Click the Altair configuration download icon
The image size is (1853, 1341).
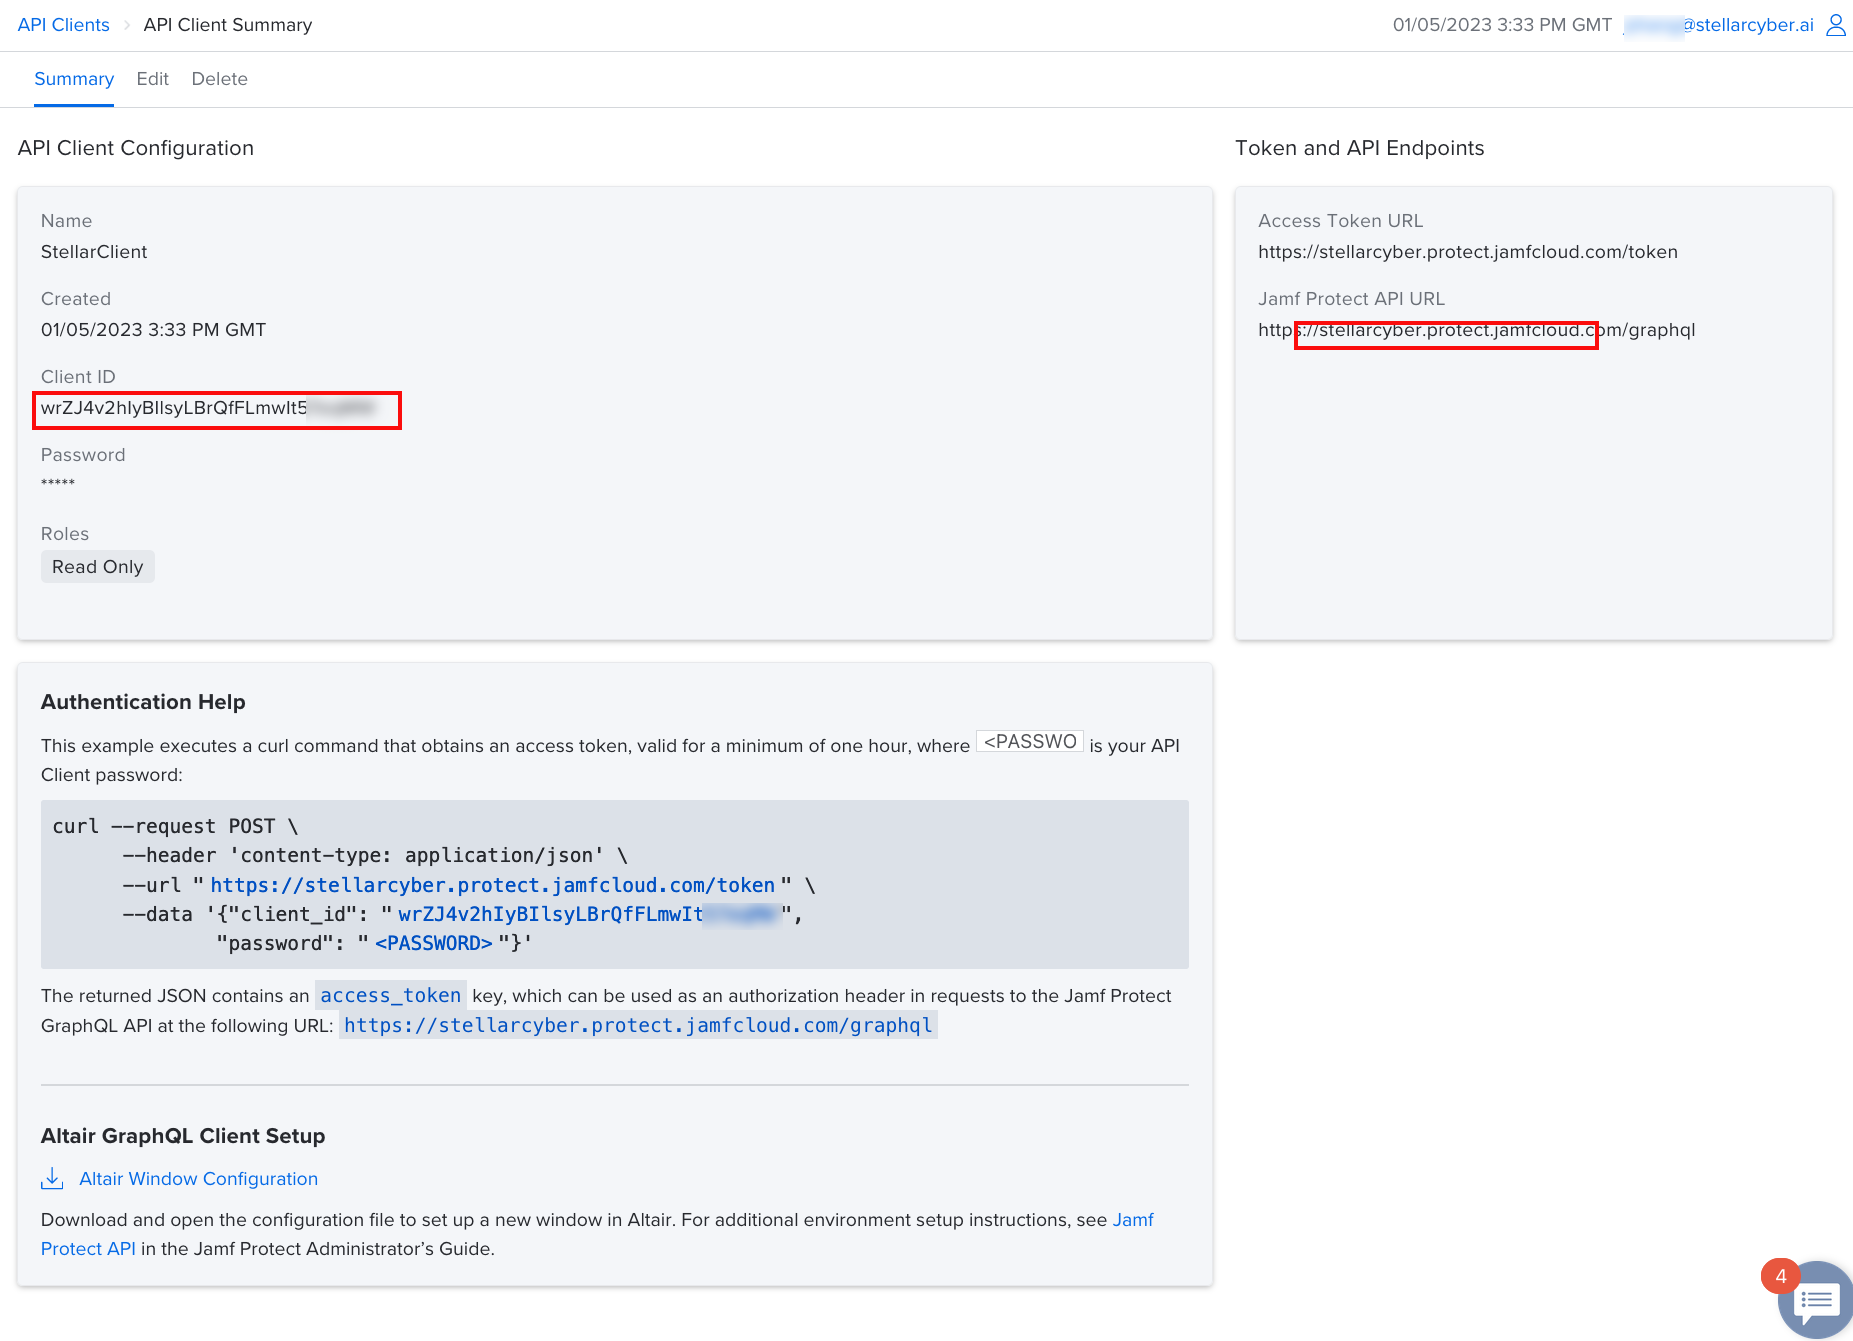(x=52, y=1179)
